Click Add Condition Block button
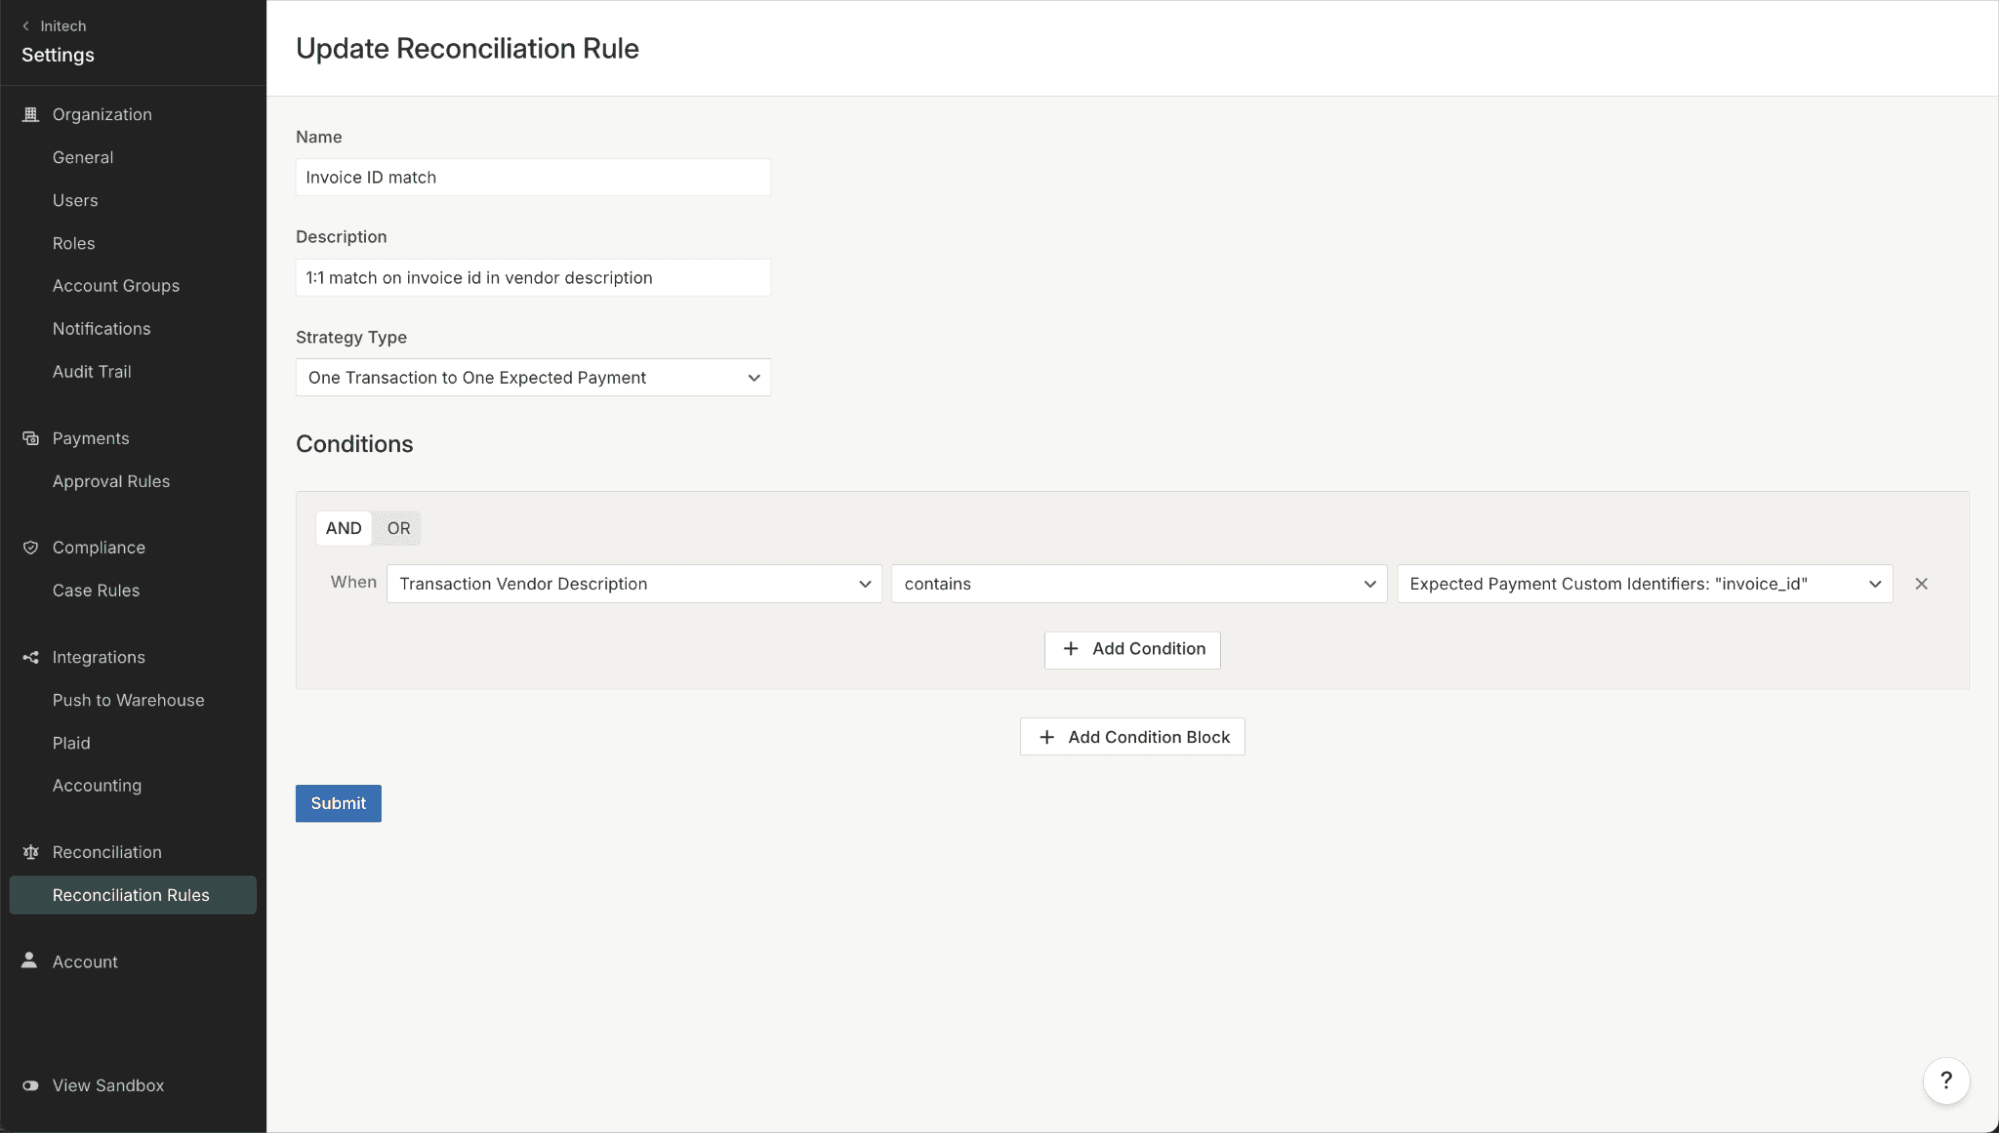This screenshot has height=1134, width=1999. point(1132,737)
